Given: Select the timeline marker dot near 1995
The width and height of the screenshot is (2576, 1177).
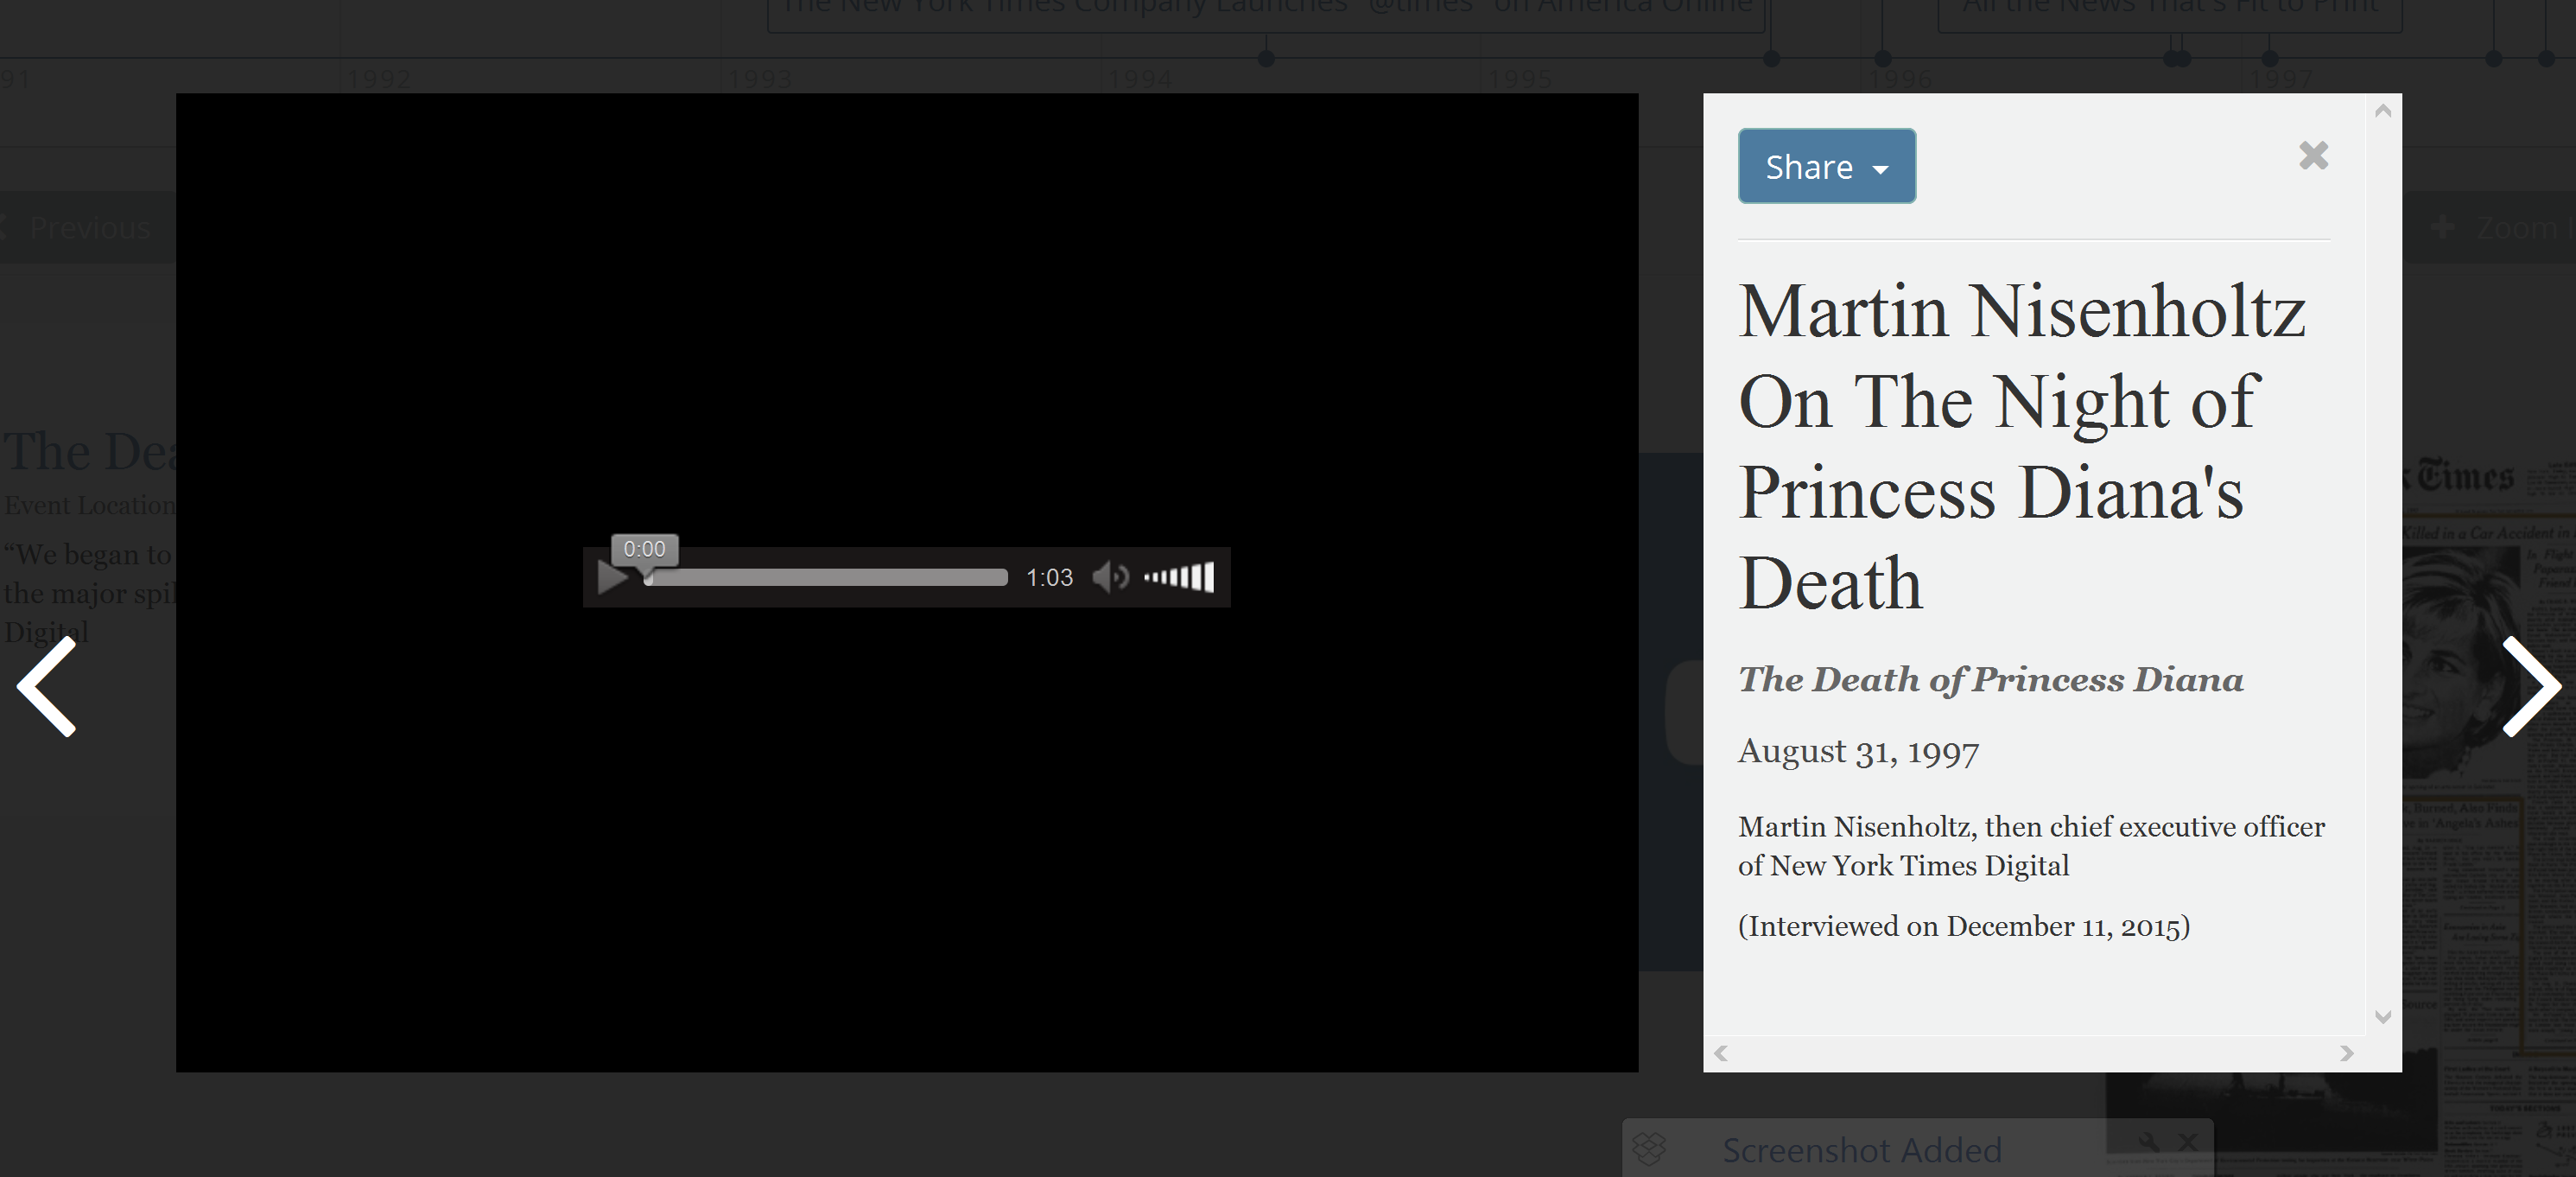Looking at the screenshot, I should click(1771, 58).
